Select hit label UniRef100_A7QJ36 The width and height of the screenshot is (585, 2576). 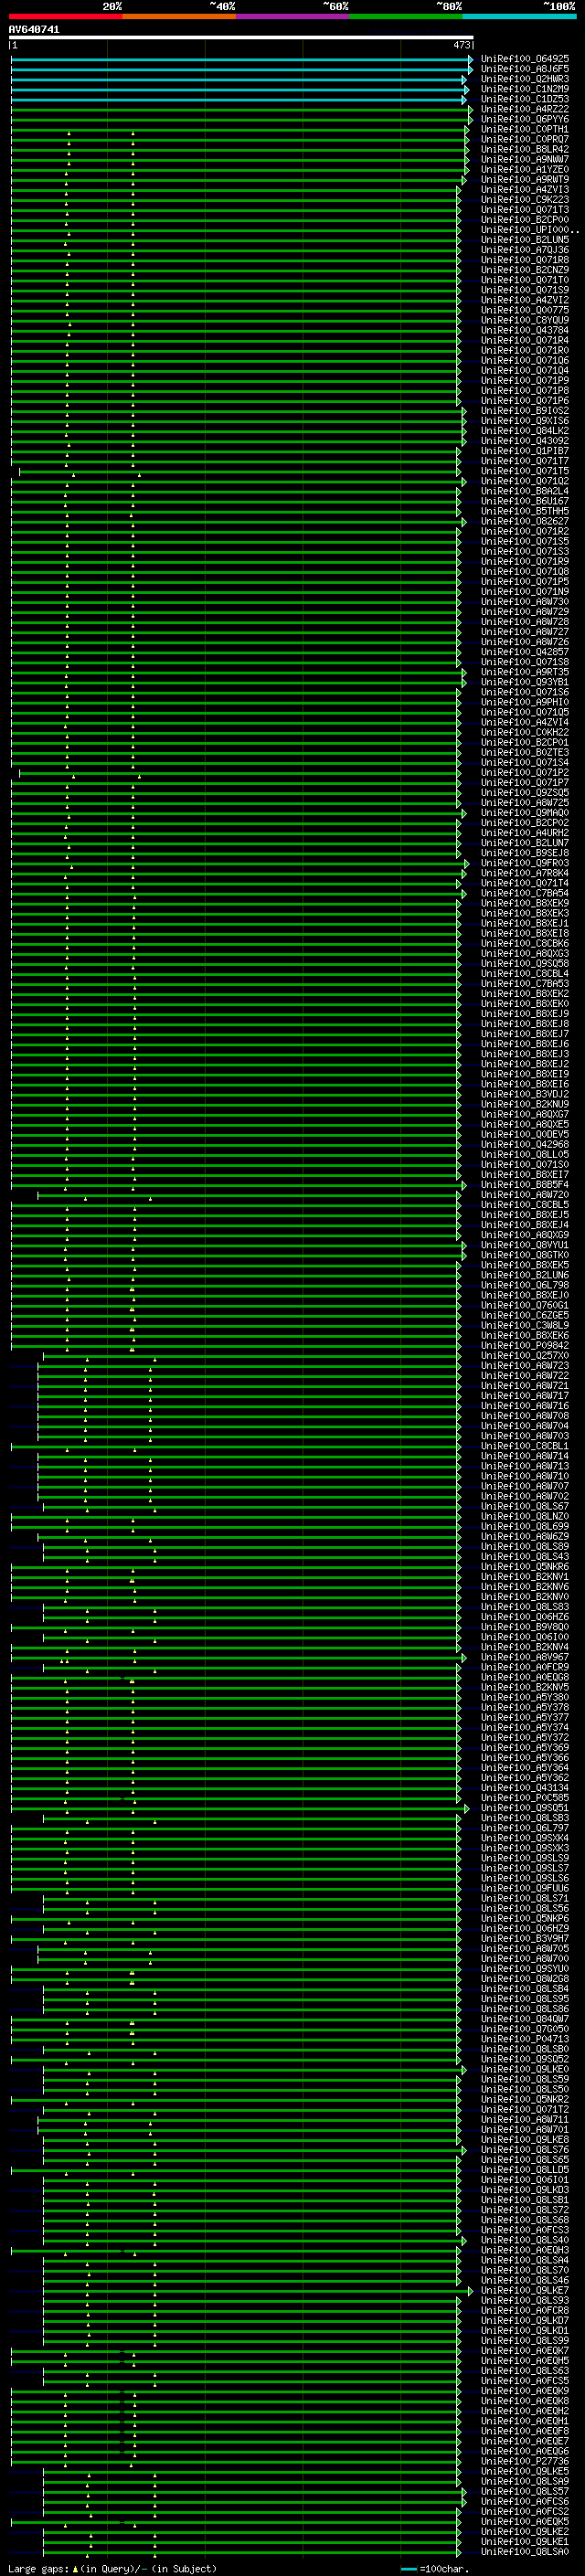tap(525, 250)
